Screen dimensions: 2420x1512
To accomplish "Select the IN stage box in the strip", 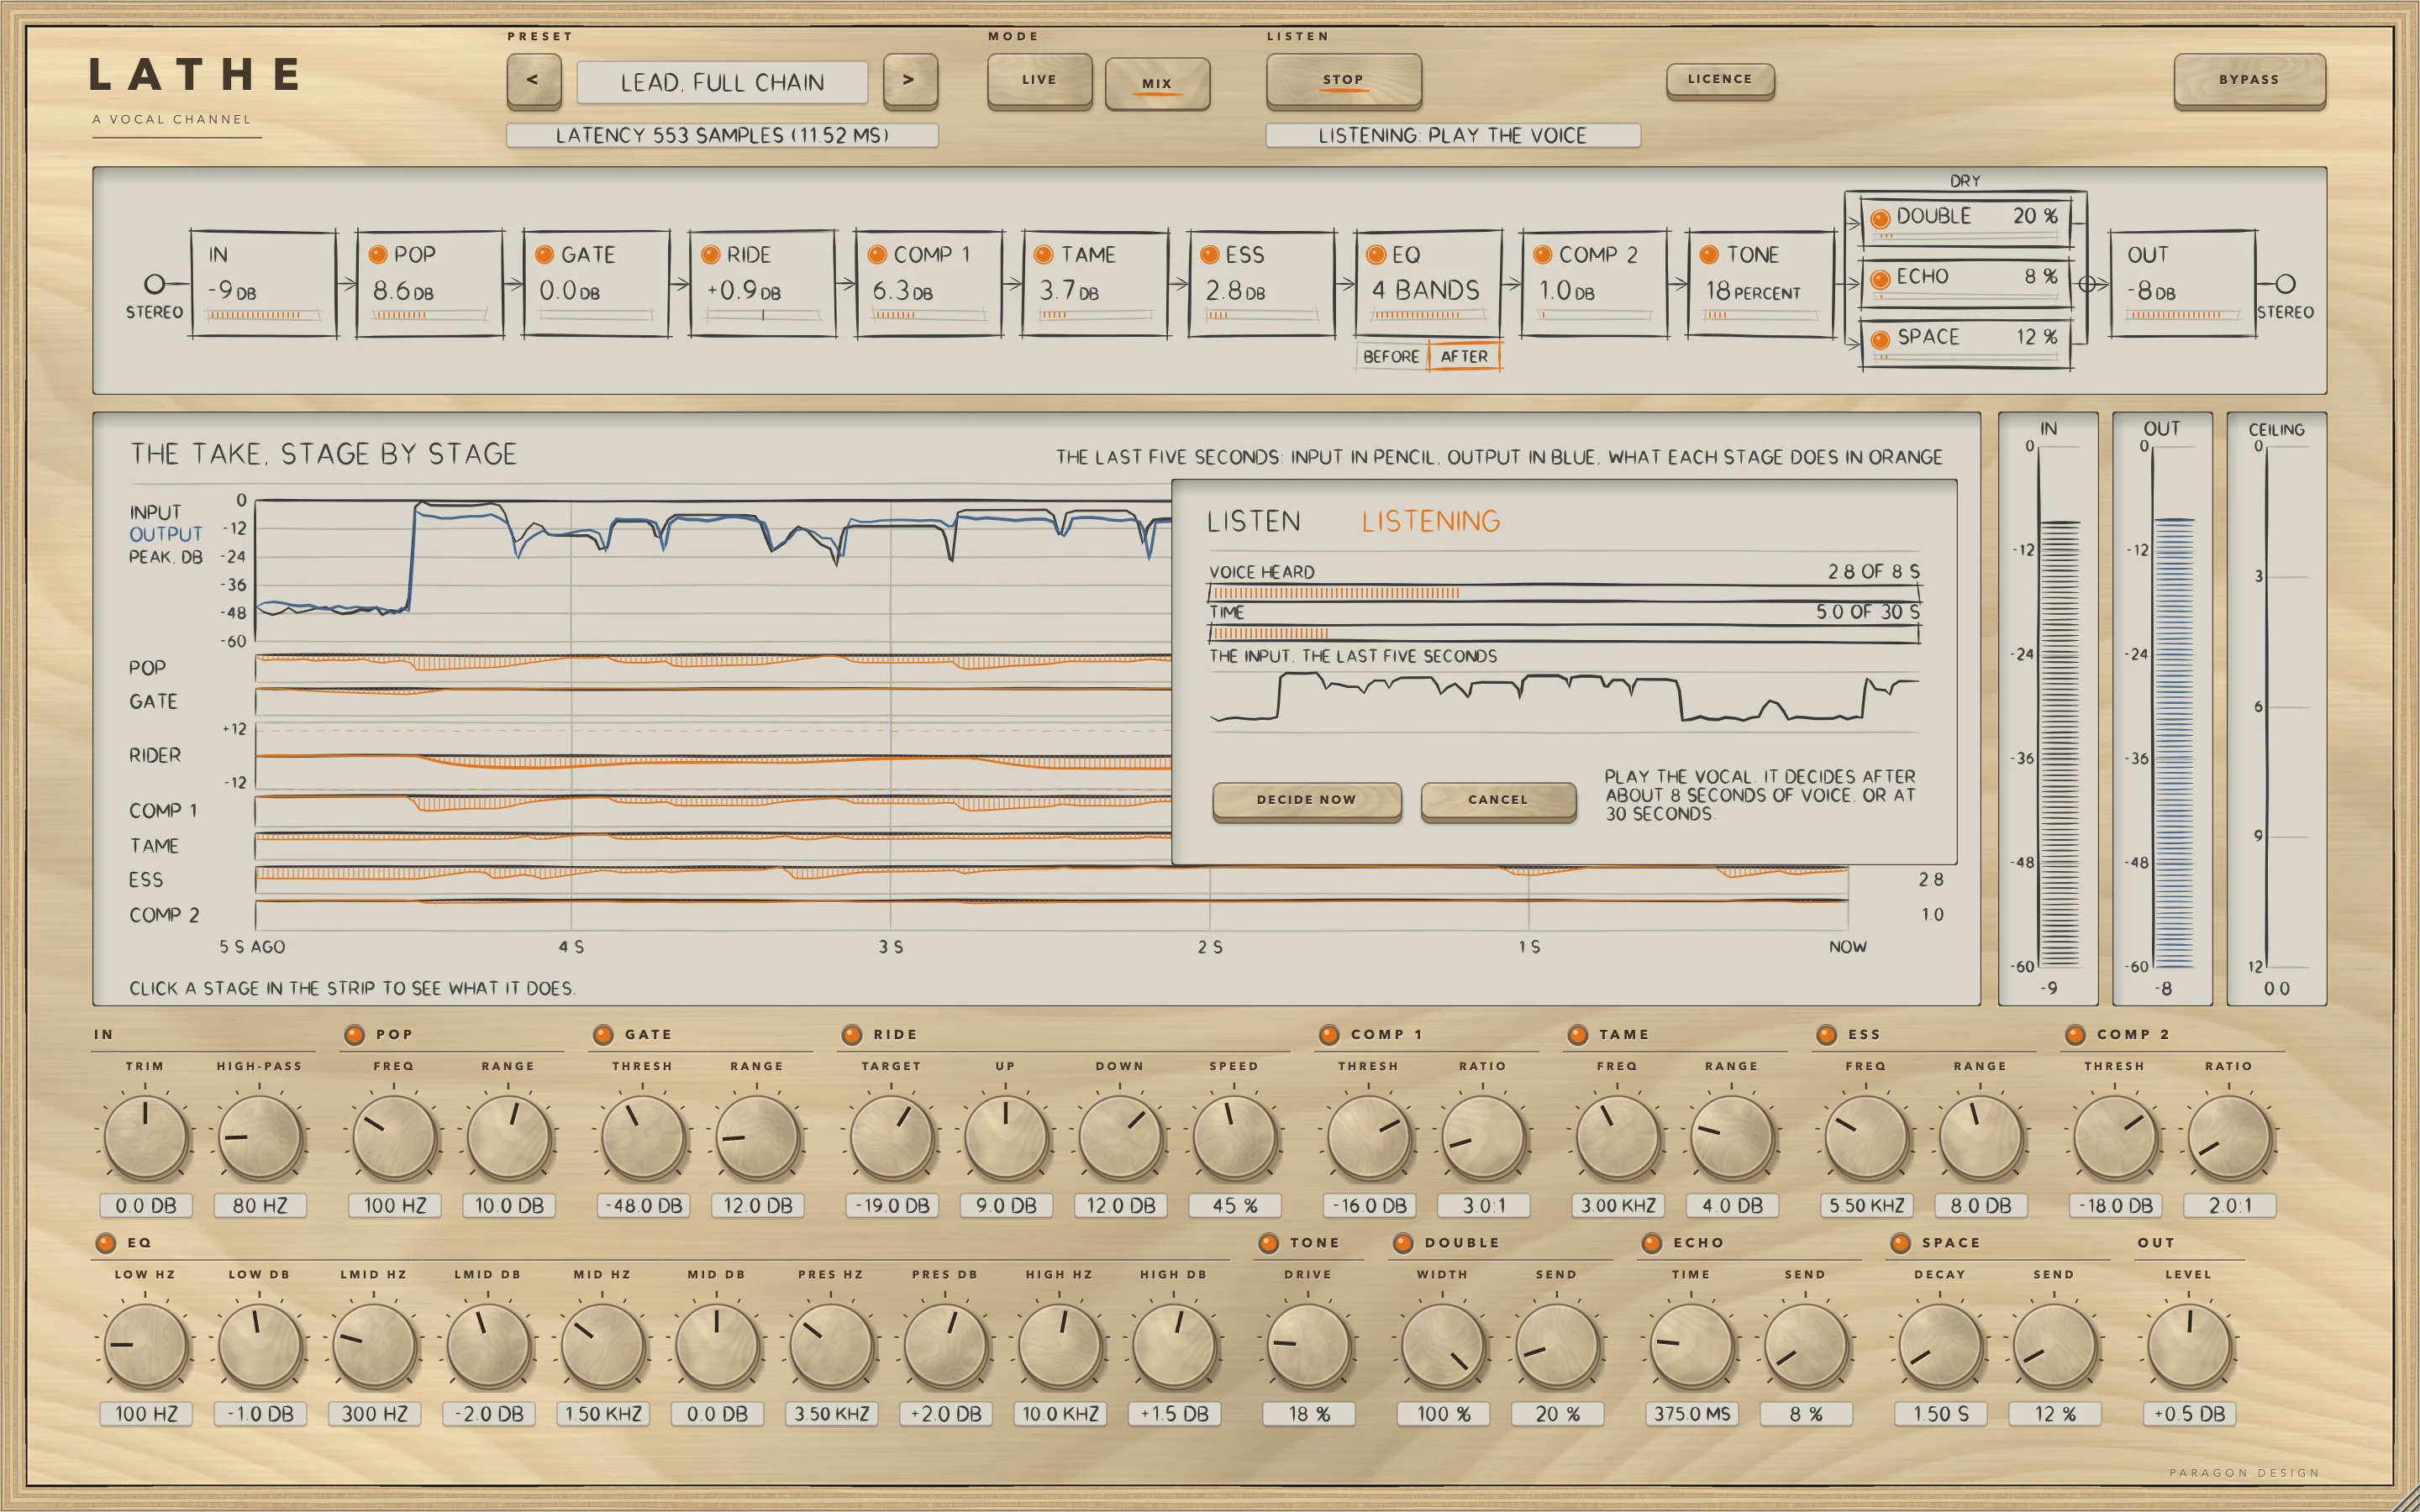I will point(264,284).
